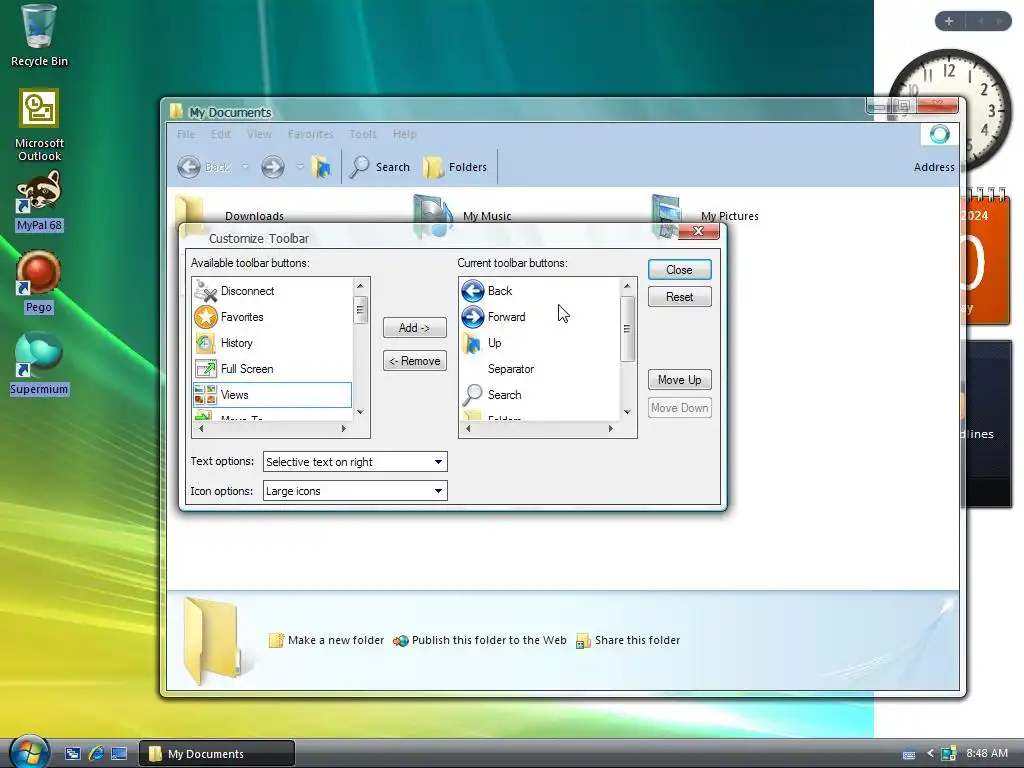
Task: Click the taskbar clock 8:48 AM
Action: 987,754
